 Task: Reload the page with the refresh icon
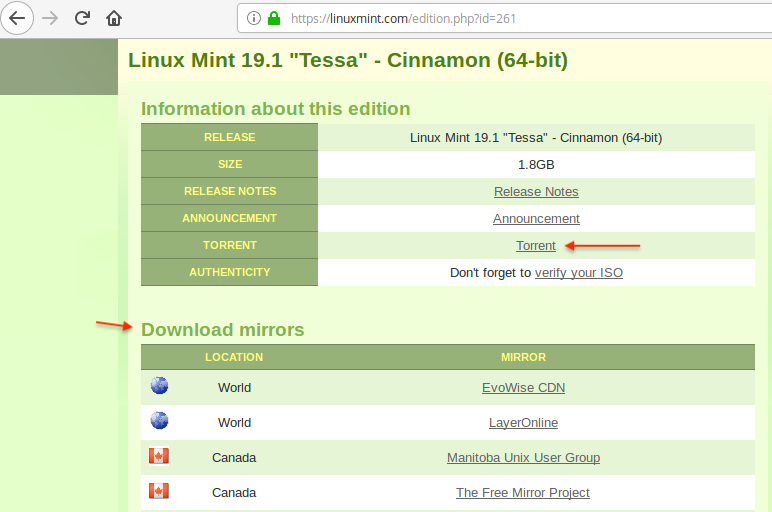(82, 18)
